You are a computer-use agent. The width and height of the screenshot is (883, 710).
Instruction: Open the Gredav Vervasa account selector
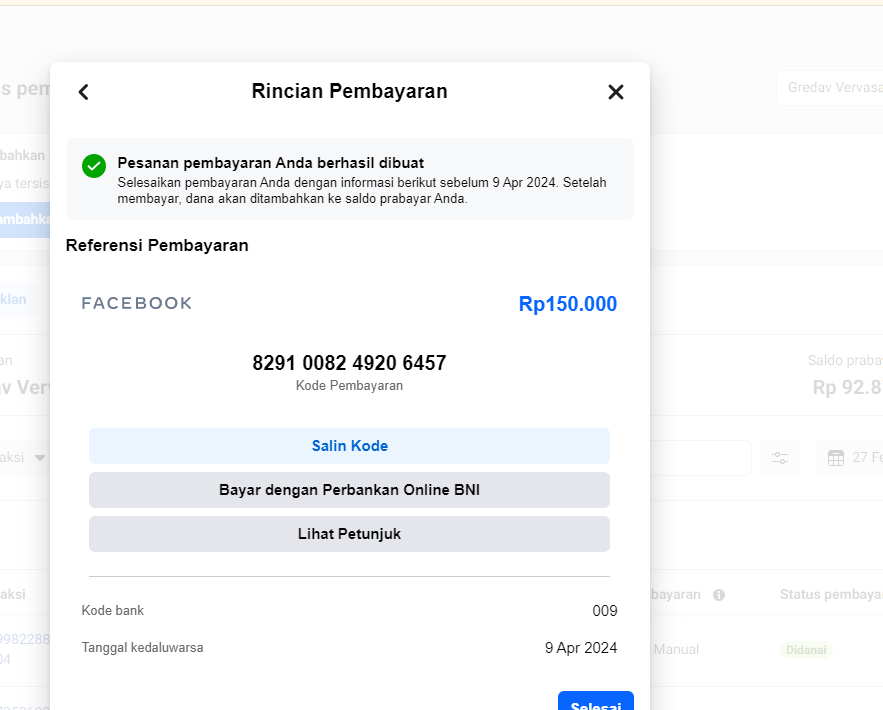(830, 88)
